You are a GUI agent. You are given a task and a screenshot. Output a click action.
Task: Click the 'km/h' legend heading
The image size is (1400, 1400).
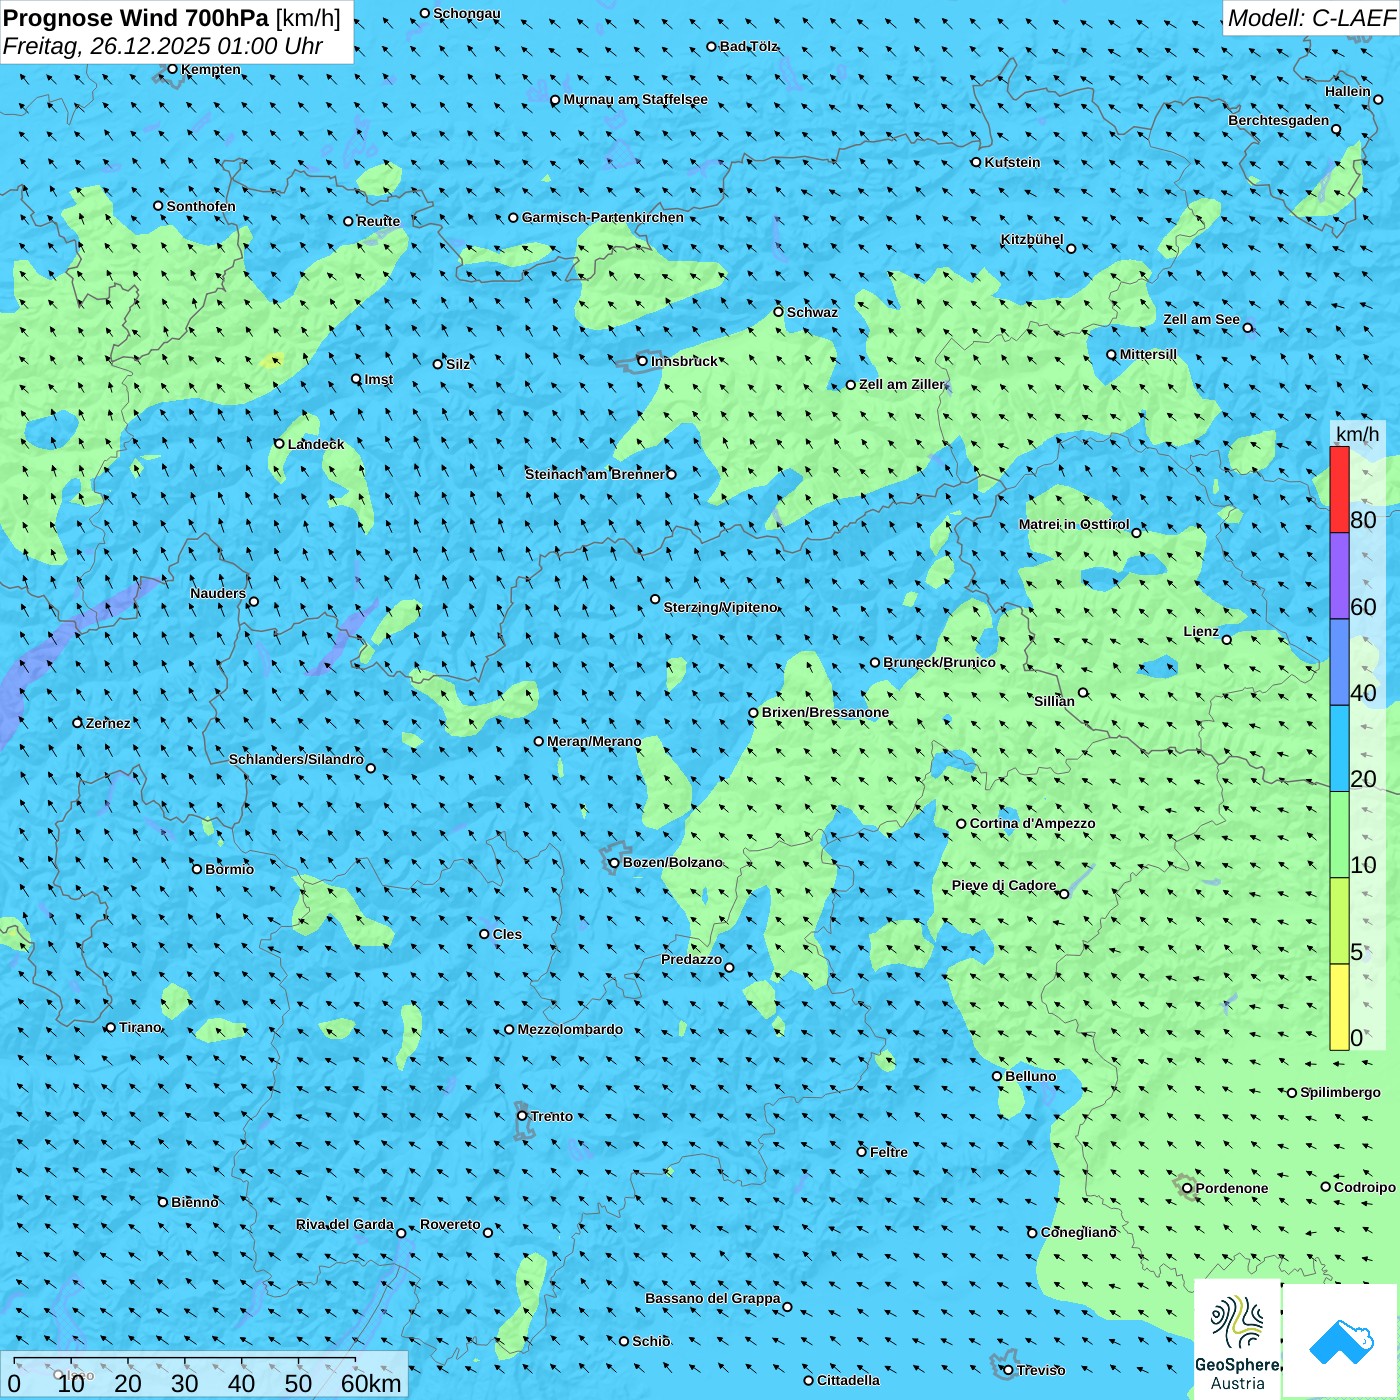tap(1357, 434)
